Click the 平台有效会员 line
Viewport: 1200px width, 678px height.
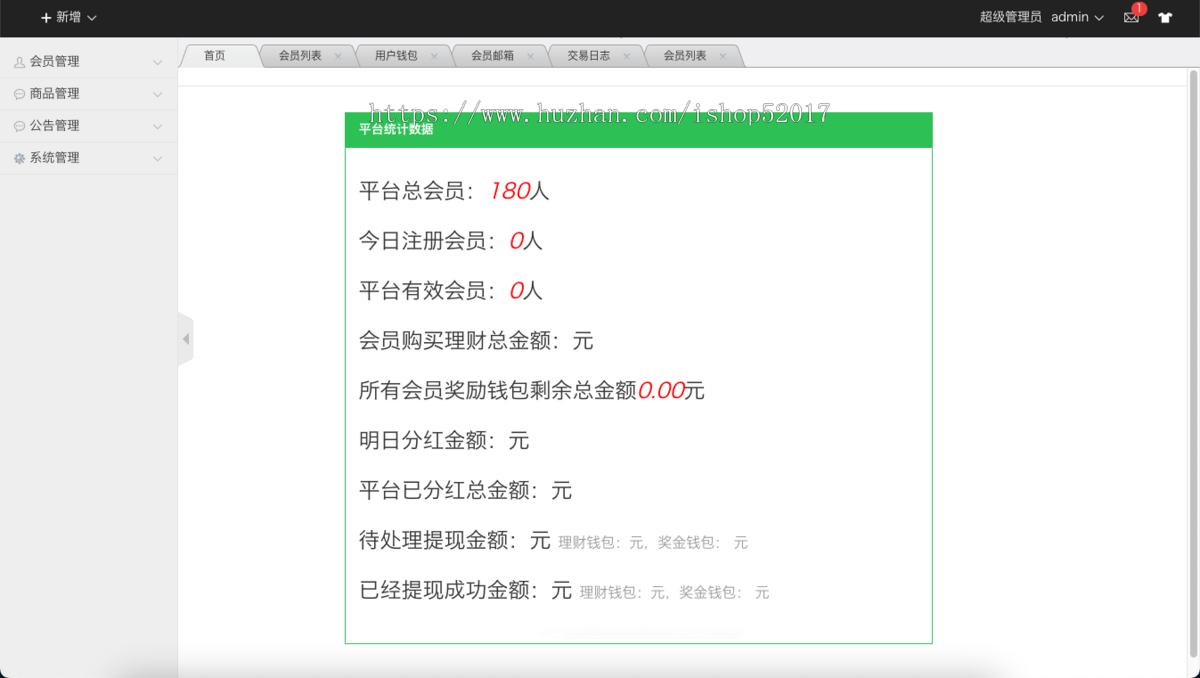(451, 291)
